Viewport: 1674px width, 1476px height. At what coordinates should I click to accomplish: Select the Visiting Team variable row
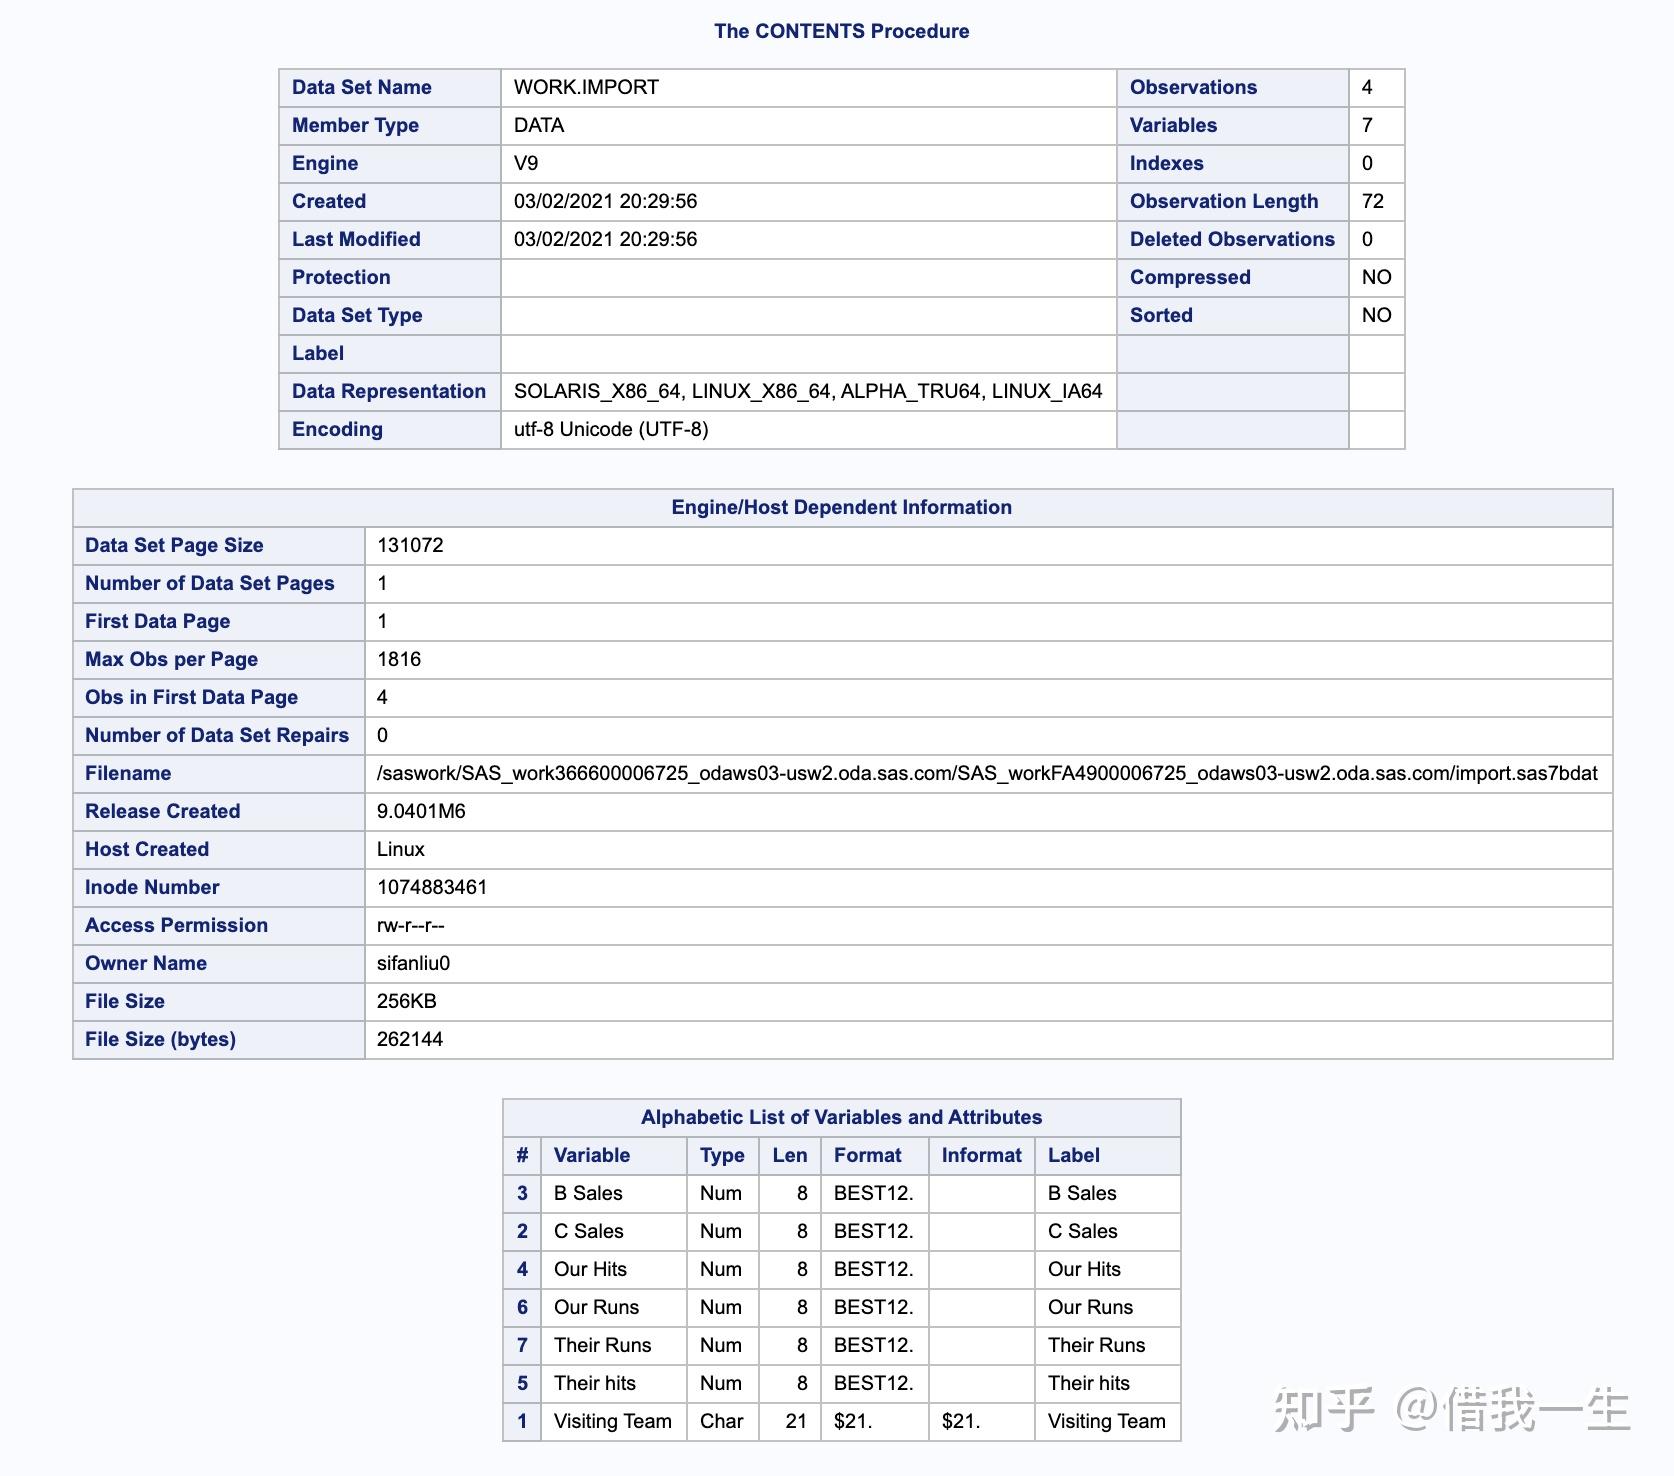613,1421
